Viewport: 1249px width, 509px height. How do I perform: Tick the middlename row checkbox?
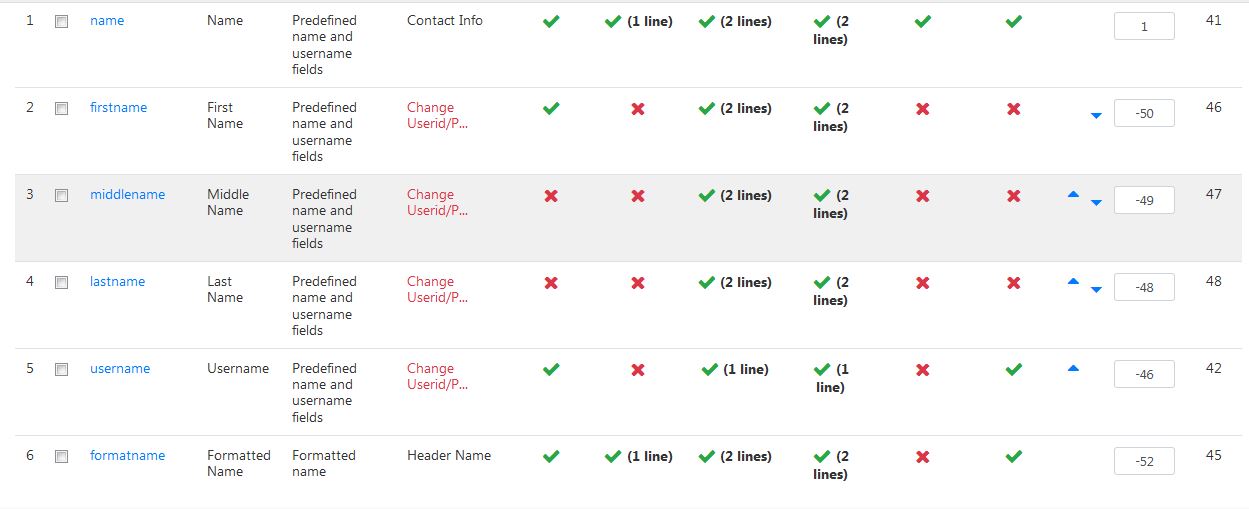61,195
